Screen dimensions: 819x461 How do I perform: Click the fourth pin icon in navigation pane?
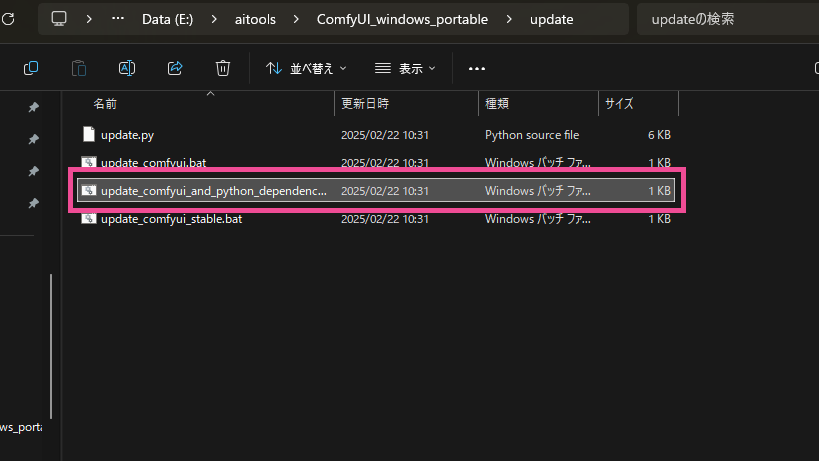(33, 203)
